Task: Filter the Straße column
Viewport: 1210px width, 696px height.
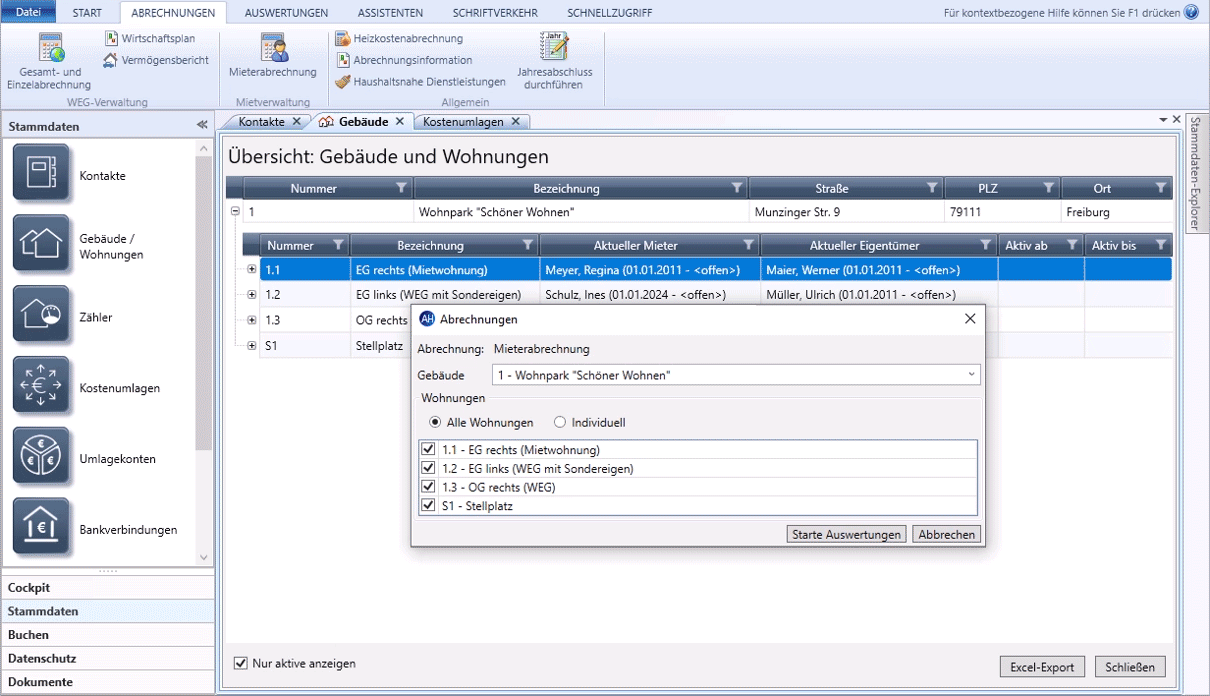Action: 932,188
